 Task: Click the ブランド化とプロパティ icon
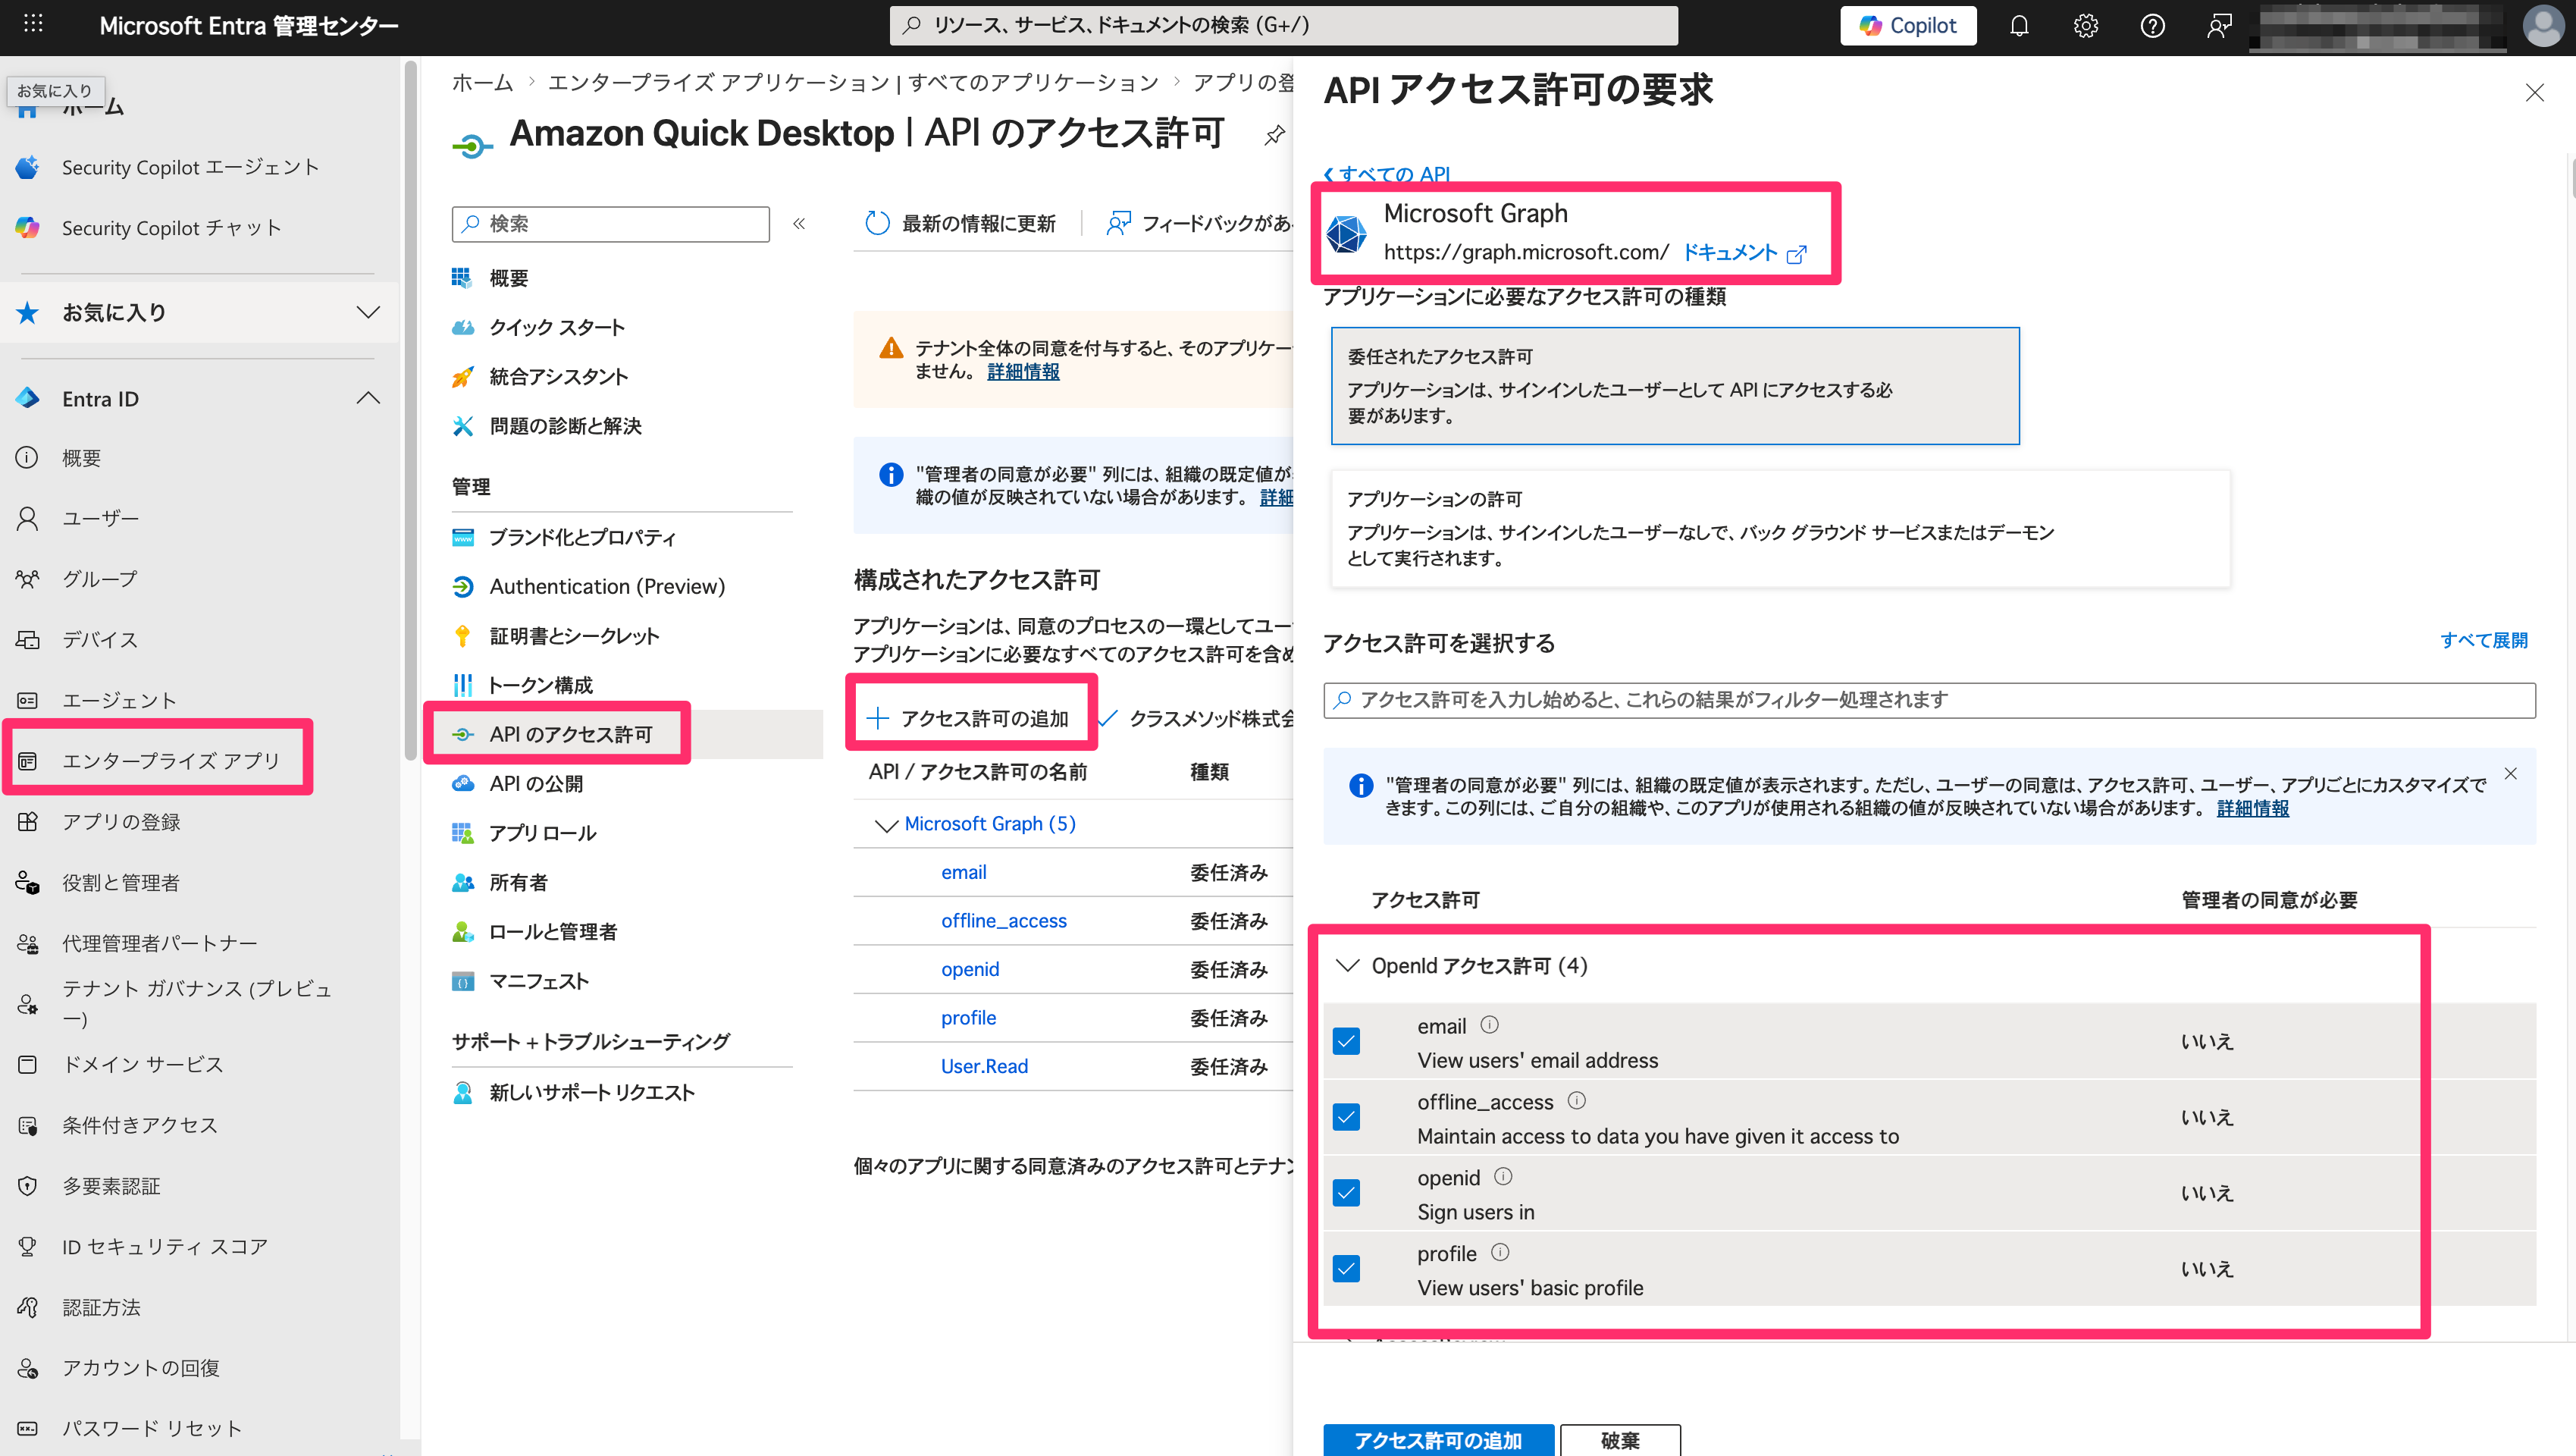tap(462, 538)
